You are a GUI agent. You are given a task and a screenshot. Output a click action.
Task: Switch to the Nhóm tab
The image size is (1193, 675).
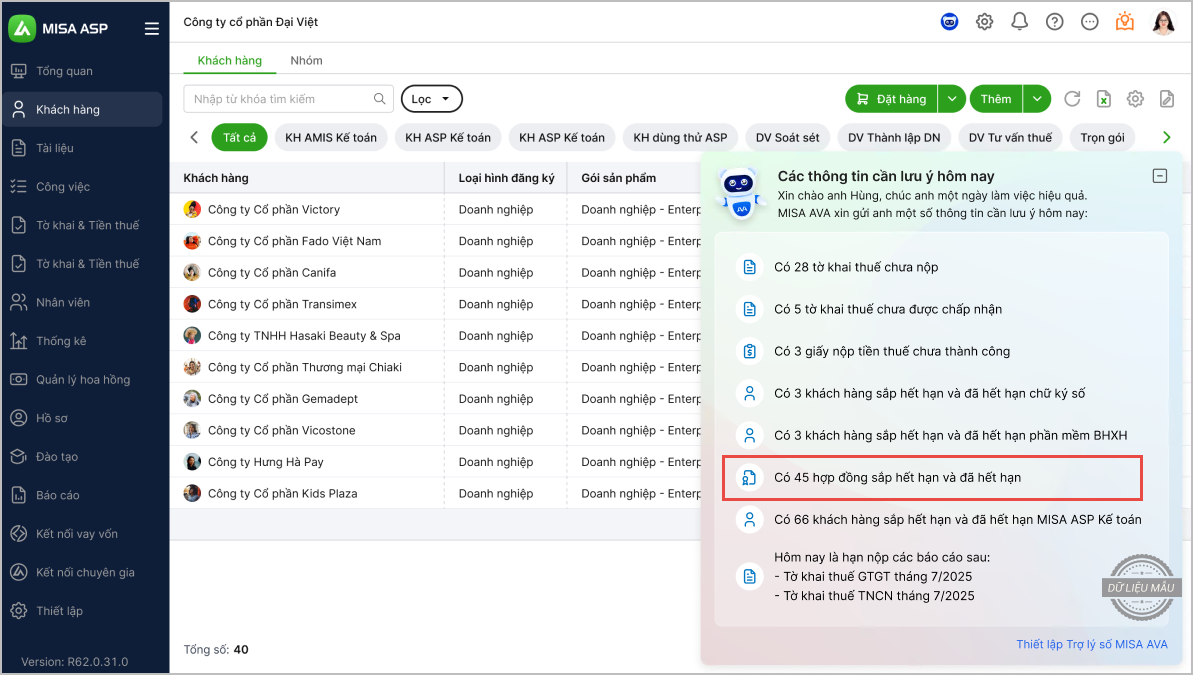click(306, 61)
